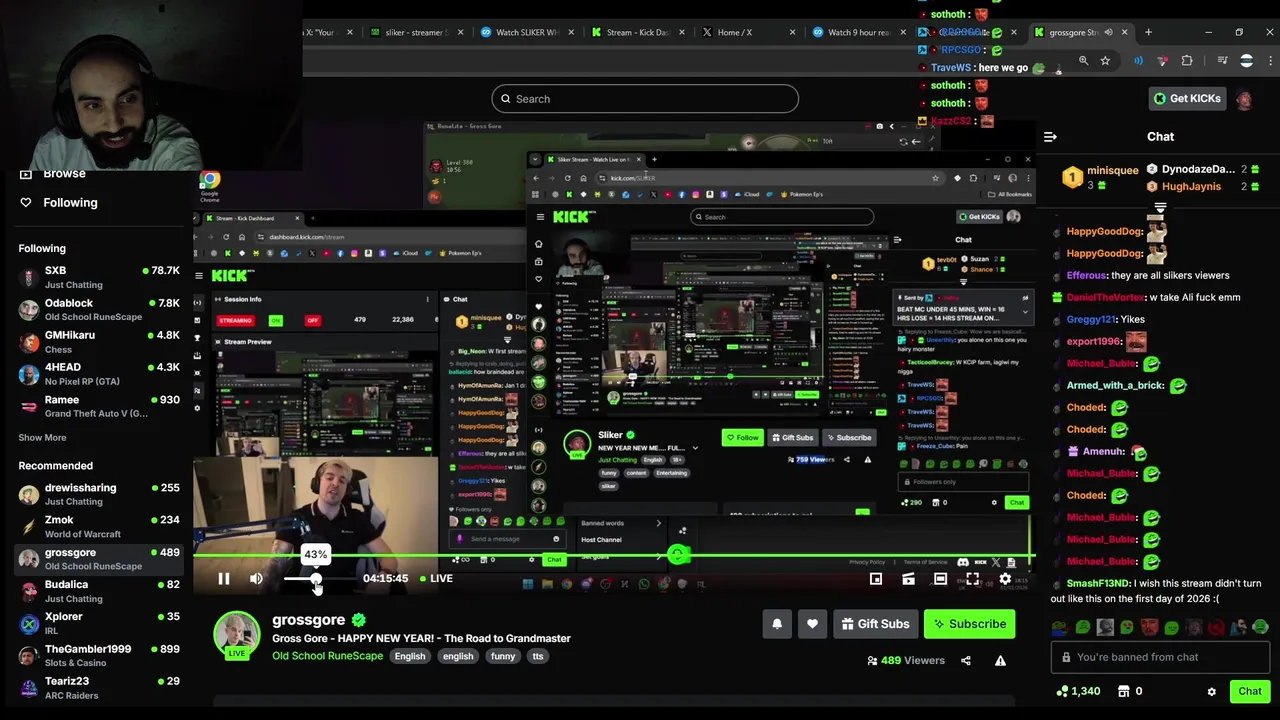Screen dimensions: 1280x720
Task: Open TheGambler1999 recommended channel
Action: tap(98, 656)
